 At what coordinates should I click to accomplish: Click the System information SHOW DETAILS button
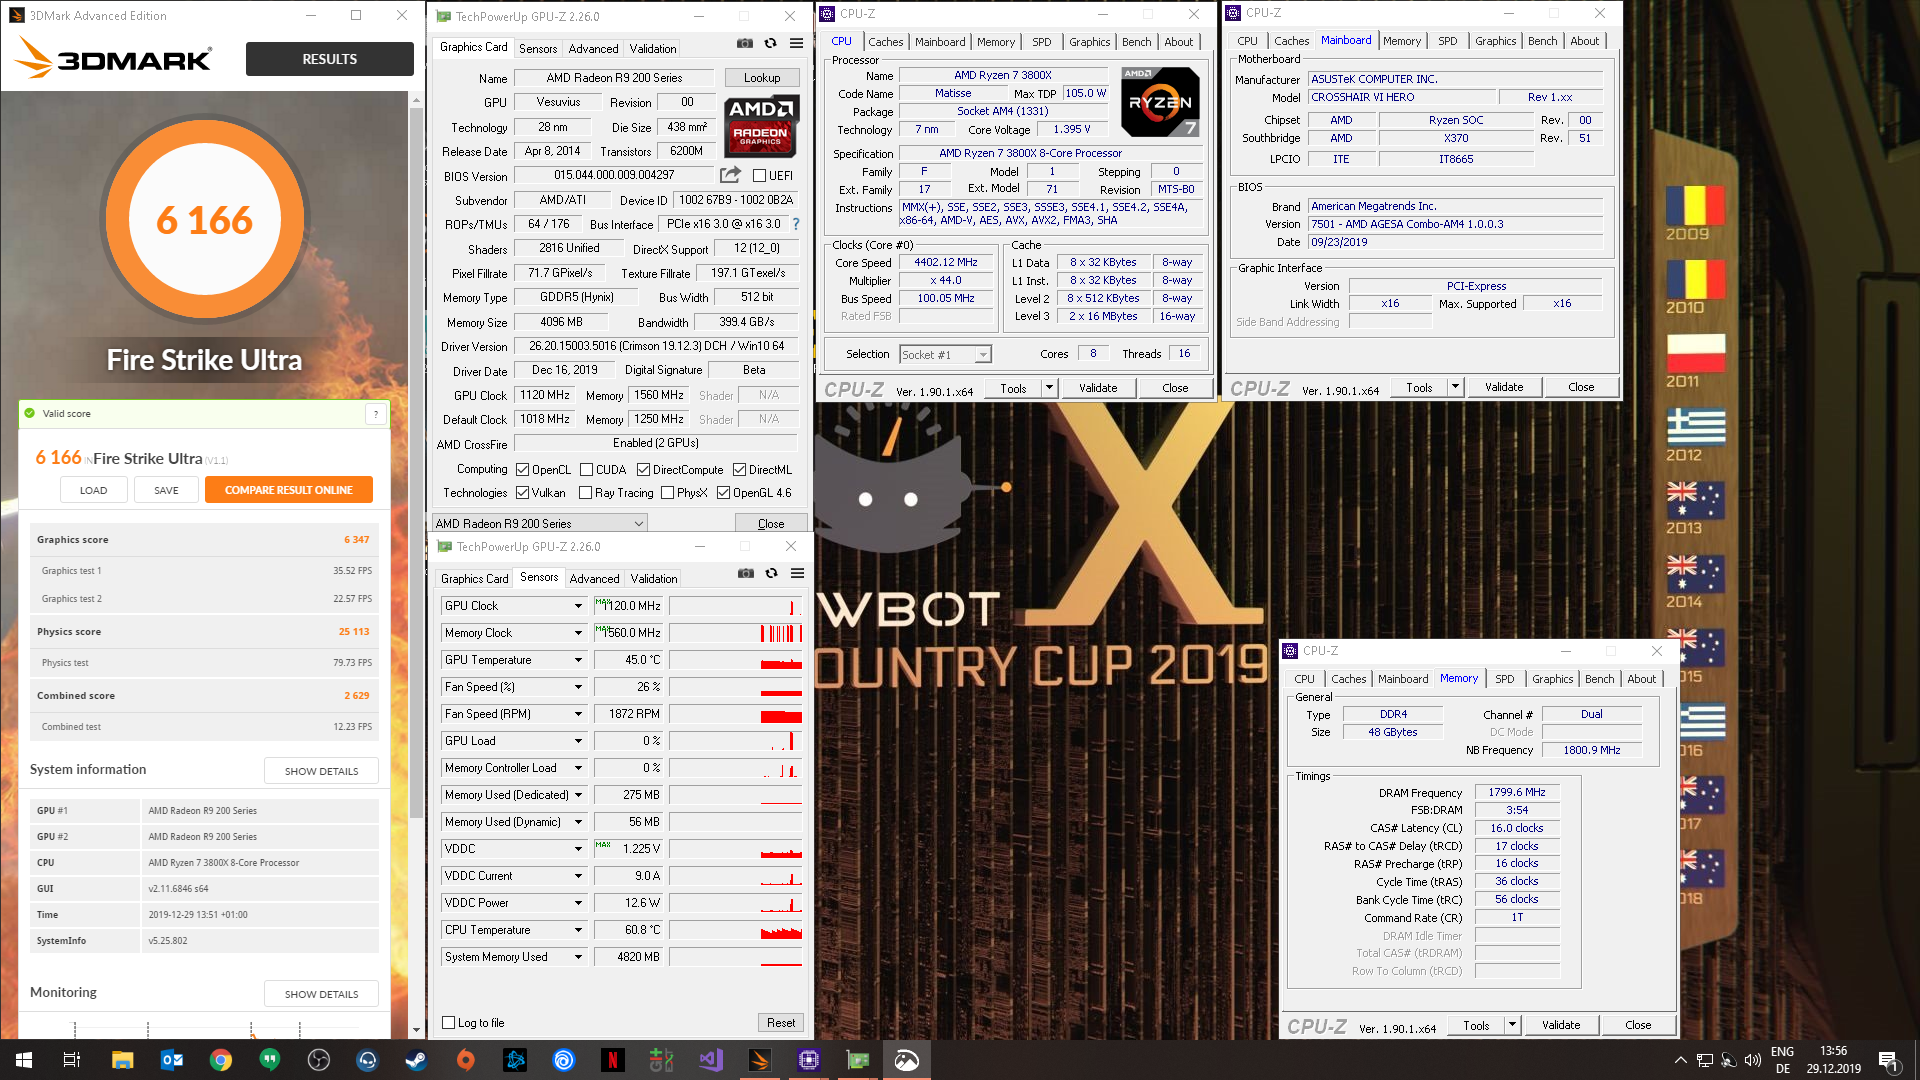[x=321, y=771]
